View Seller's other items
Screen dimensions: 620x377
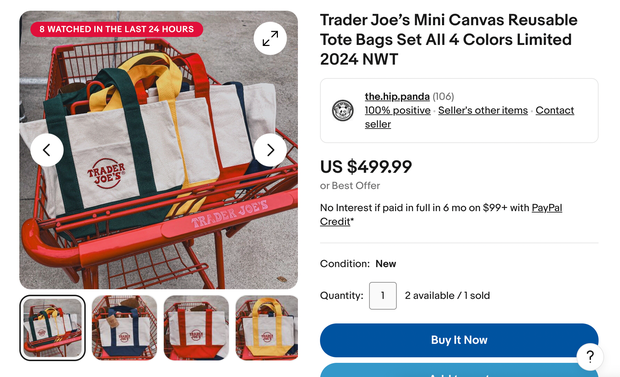coord(483,110)
